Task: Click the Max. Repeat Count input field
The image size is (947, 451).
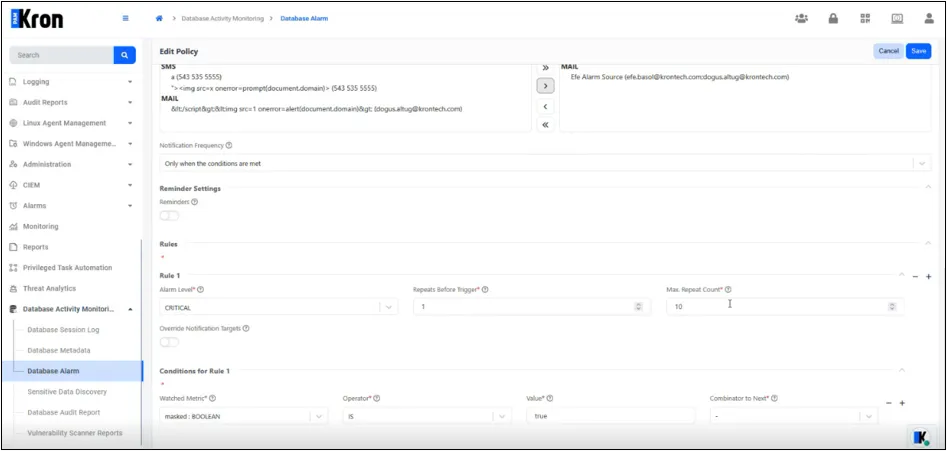Action: (x=785, y=307)
